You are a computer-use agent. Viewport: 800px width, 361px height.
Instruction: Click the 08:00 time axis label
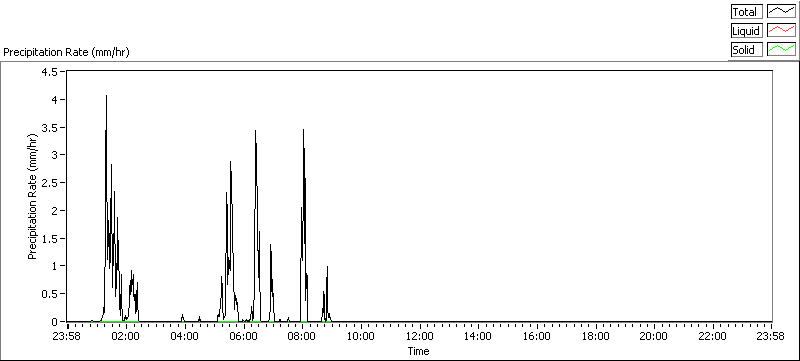(302, 336)
